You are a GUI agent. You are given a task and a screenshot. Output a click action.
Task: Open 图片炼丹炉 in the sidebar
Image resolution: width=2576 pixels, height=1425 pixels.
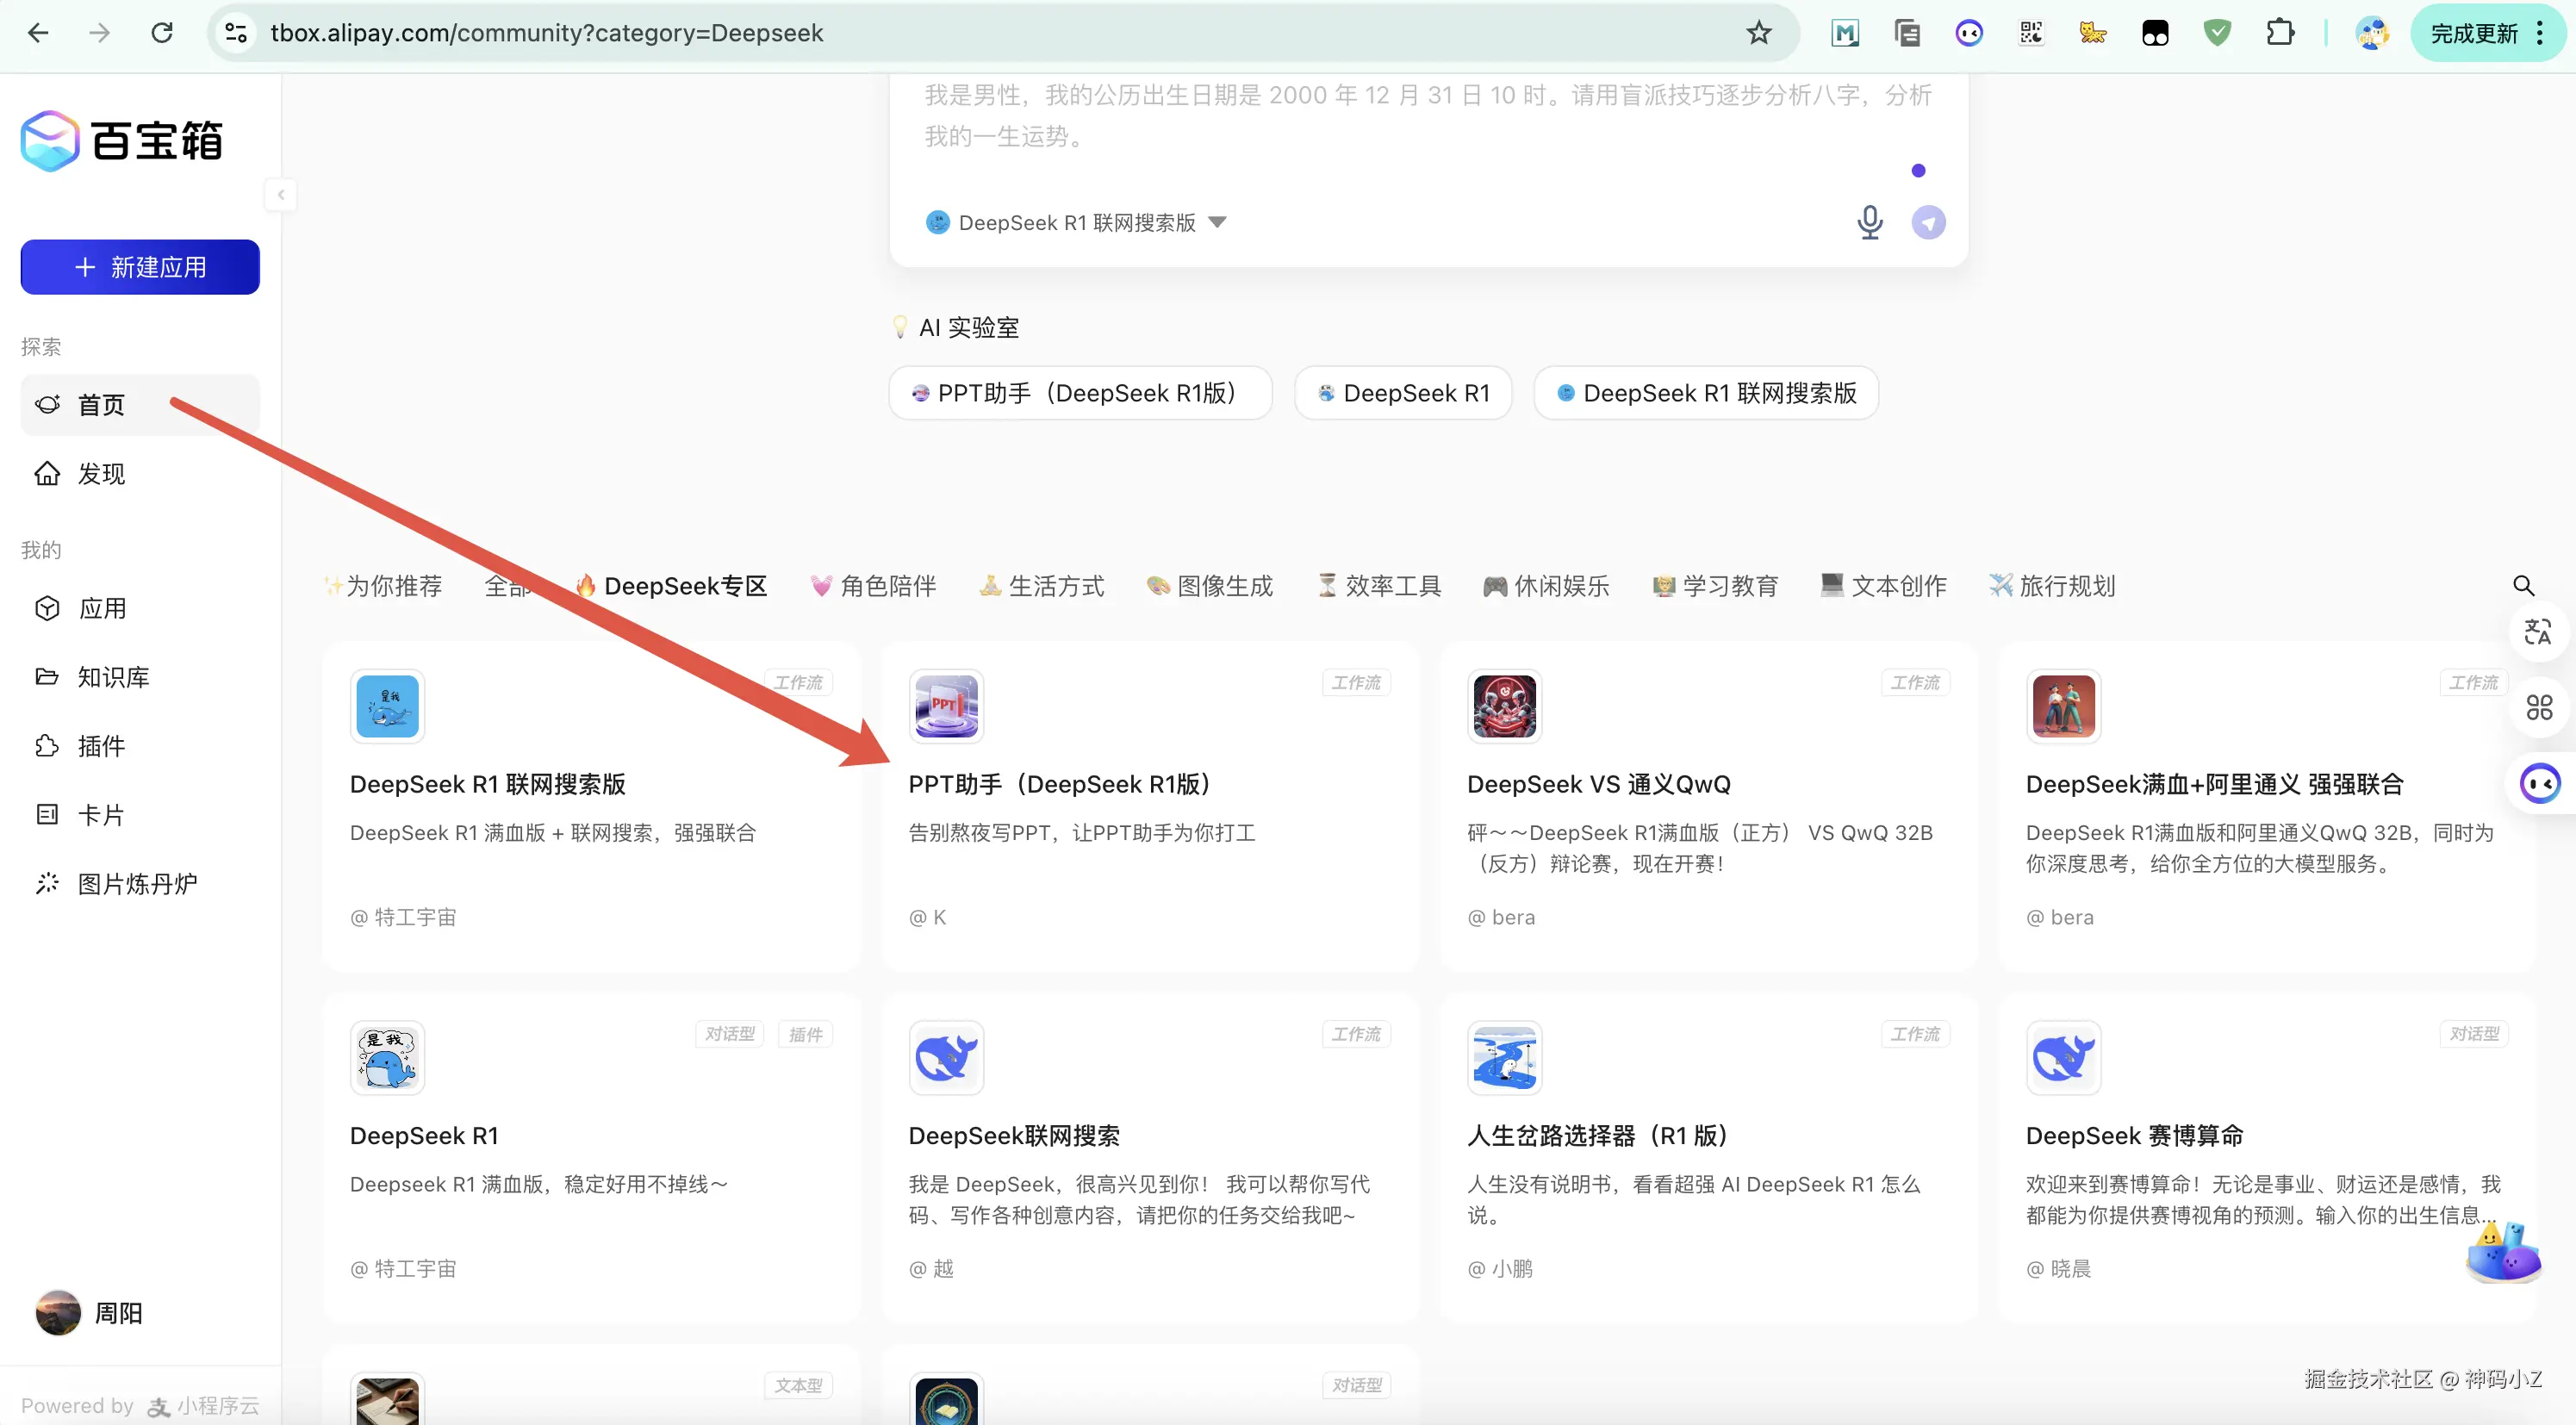click(x=137, y=884)
